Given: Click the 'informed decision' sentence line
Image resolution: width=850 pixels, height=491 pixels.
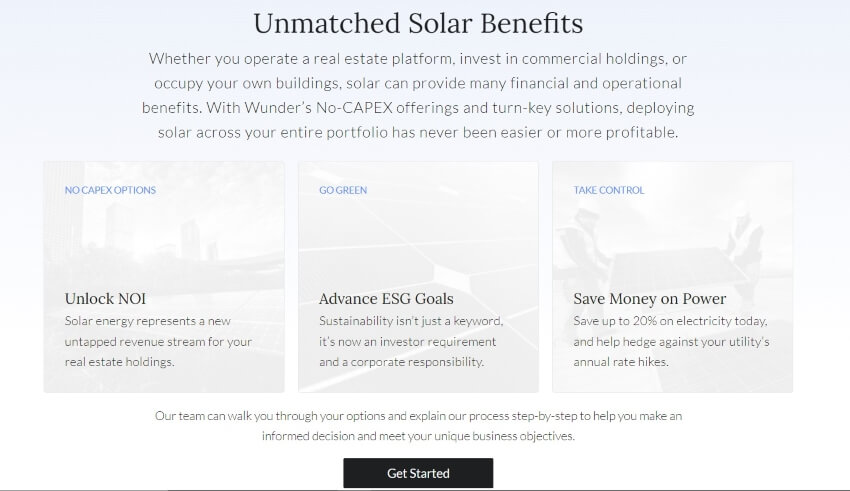Looking at the screenshot, I should point(418,436).
